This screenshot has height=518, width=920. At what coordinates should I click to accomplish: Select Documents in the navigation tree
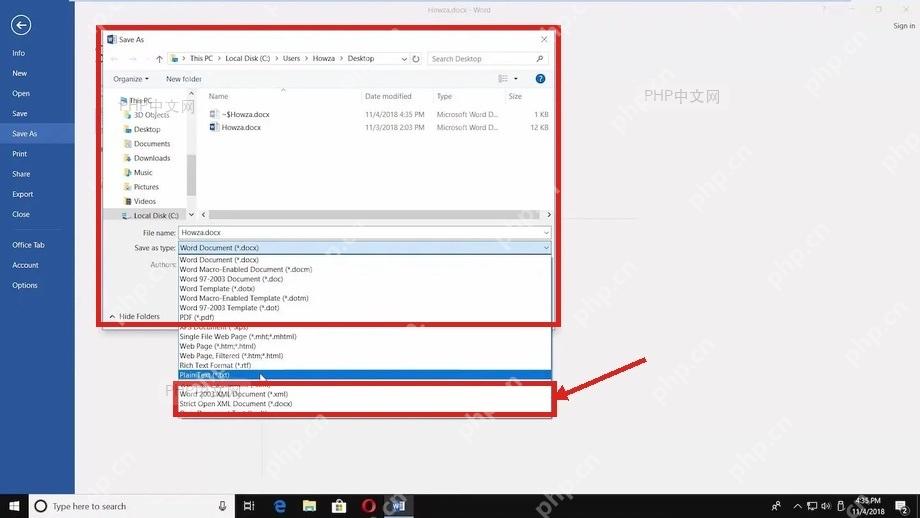point(152,144)
